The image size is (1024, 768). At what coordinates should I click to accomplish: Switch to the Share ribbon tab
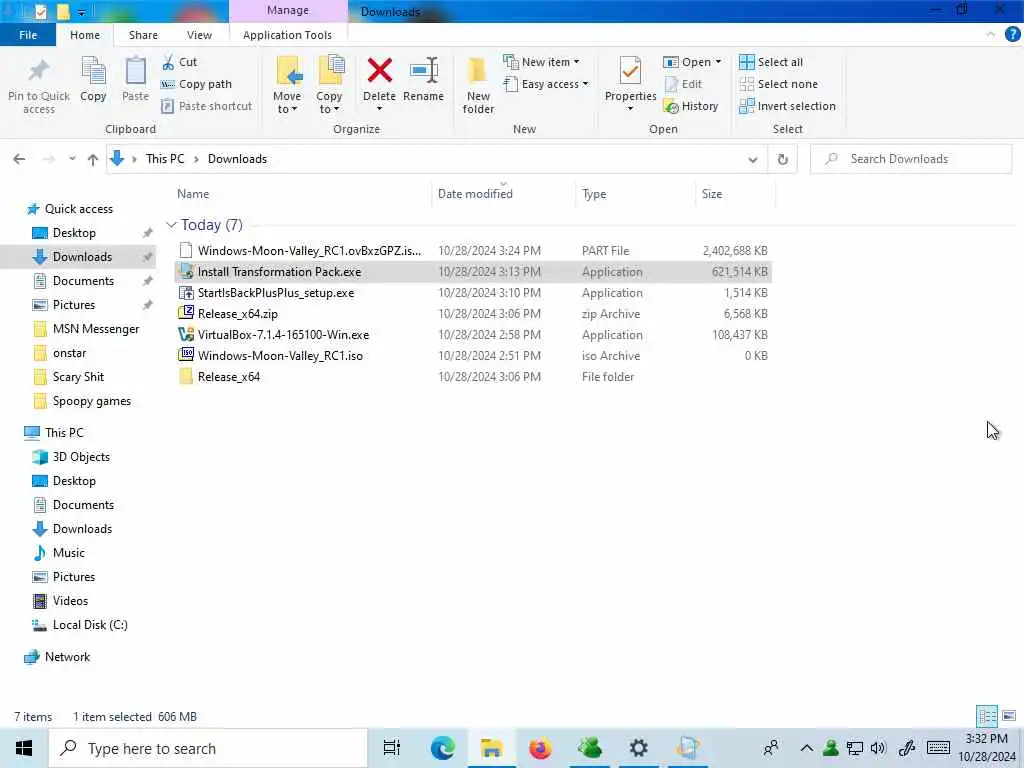tap(143, 35)
